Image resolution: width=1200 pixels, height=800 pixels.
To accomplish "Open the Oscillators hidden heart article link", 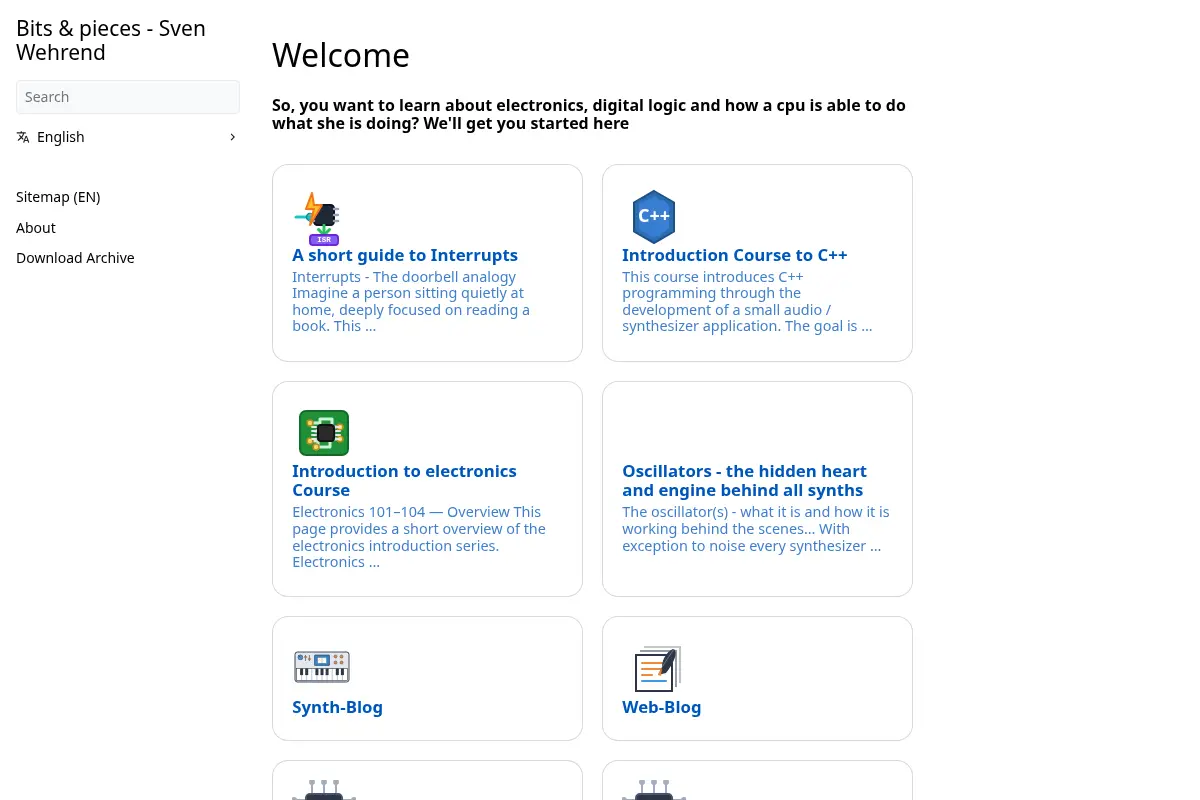I will point(744,480).
